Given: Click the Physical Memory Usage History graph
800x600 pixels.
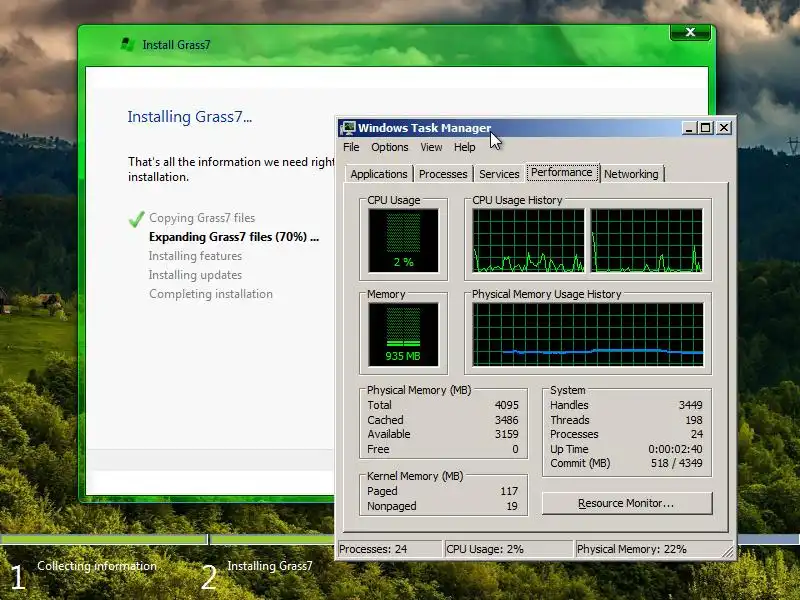Looking at the screenshot, I should pos(588,334).
